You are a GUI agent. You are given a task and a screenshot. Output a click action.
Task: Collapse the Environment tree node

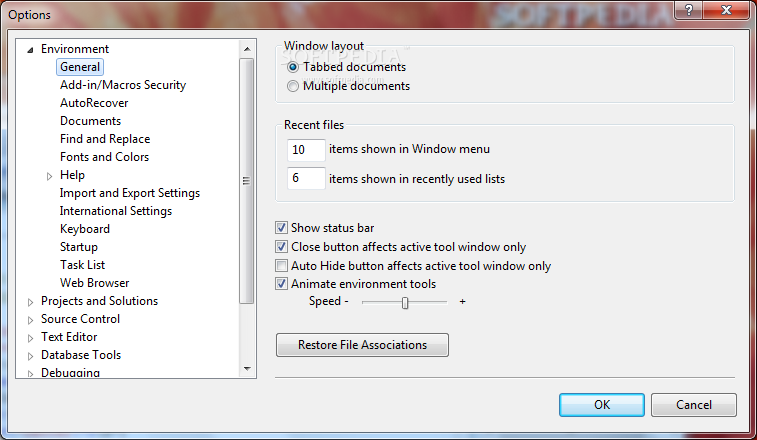pos(30,50)
